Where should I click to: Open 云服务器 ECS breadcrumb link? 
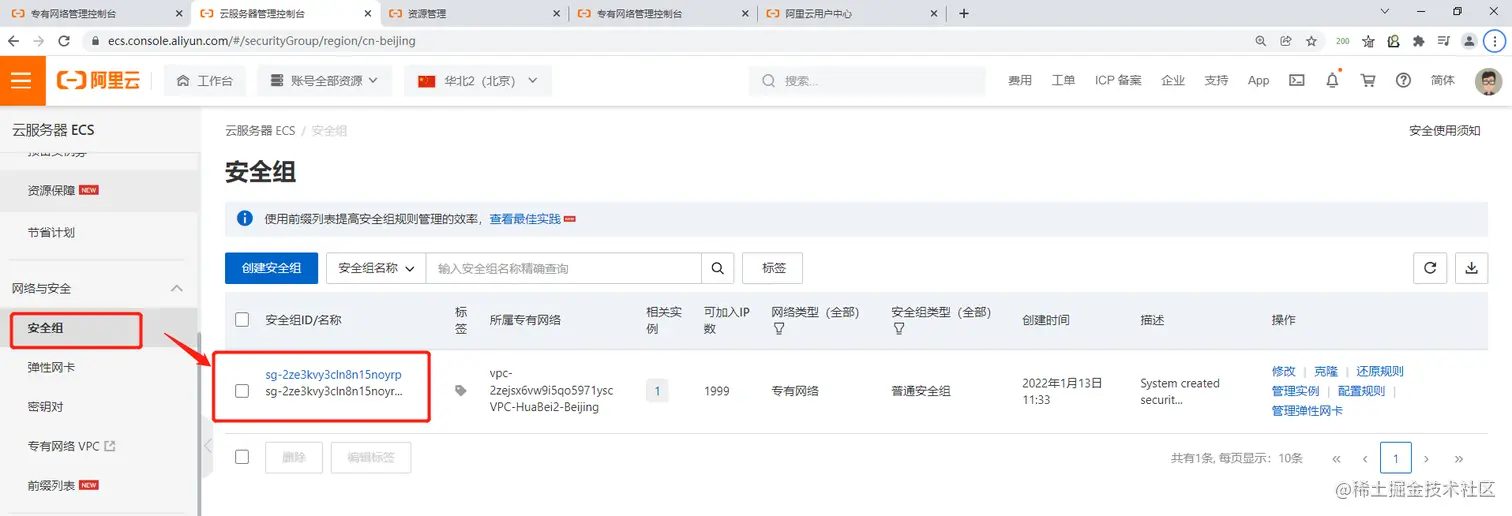(x=260, y=131)
